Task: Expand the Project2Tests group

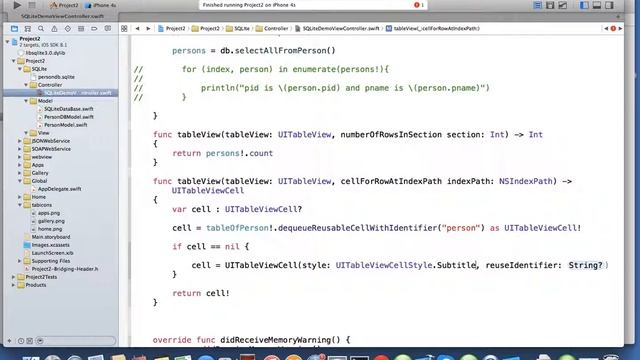Action: [x=13, y=277]
